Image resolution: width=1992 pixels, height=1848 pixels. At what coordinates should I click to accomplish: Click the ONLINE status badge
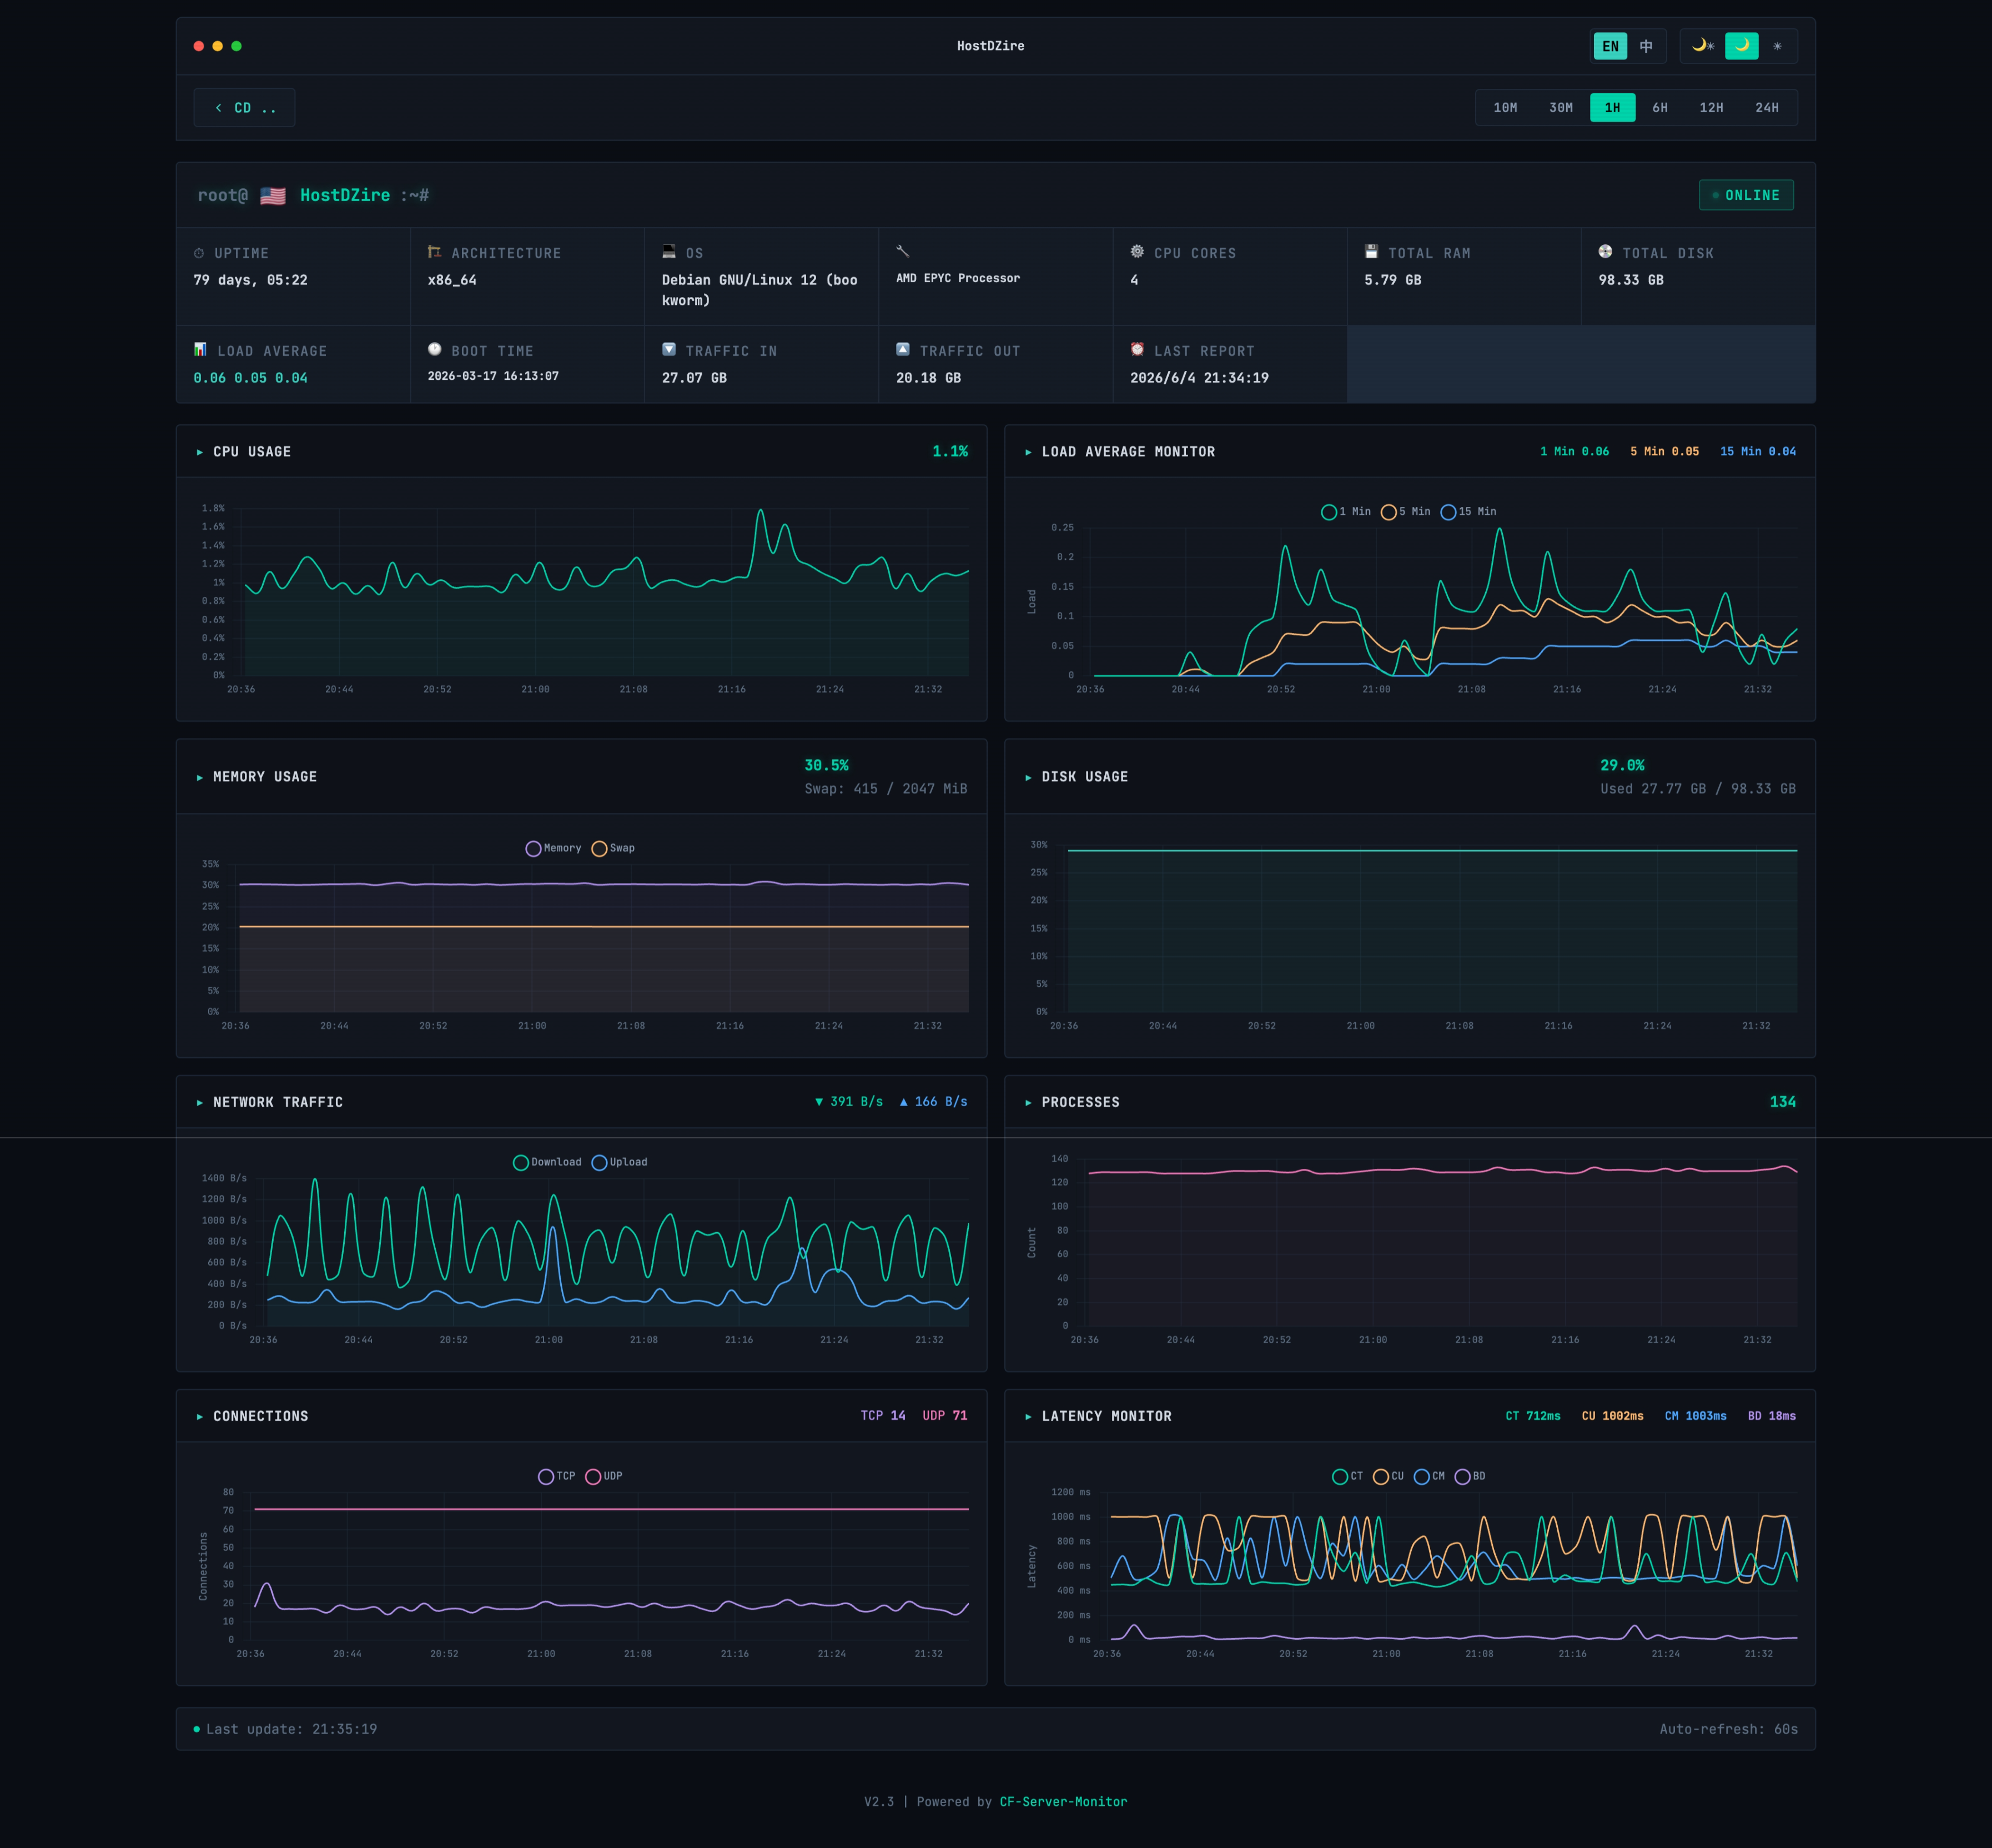click(1746, 195)
